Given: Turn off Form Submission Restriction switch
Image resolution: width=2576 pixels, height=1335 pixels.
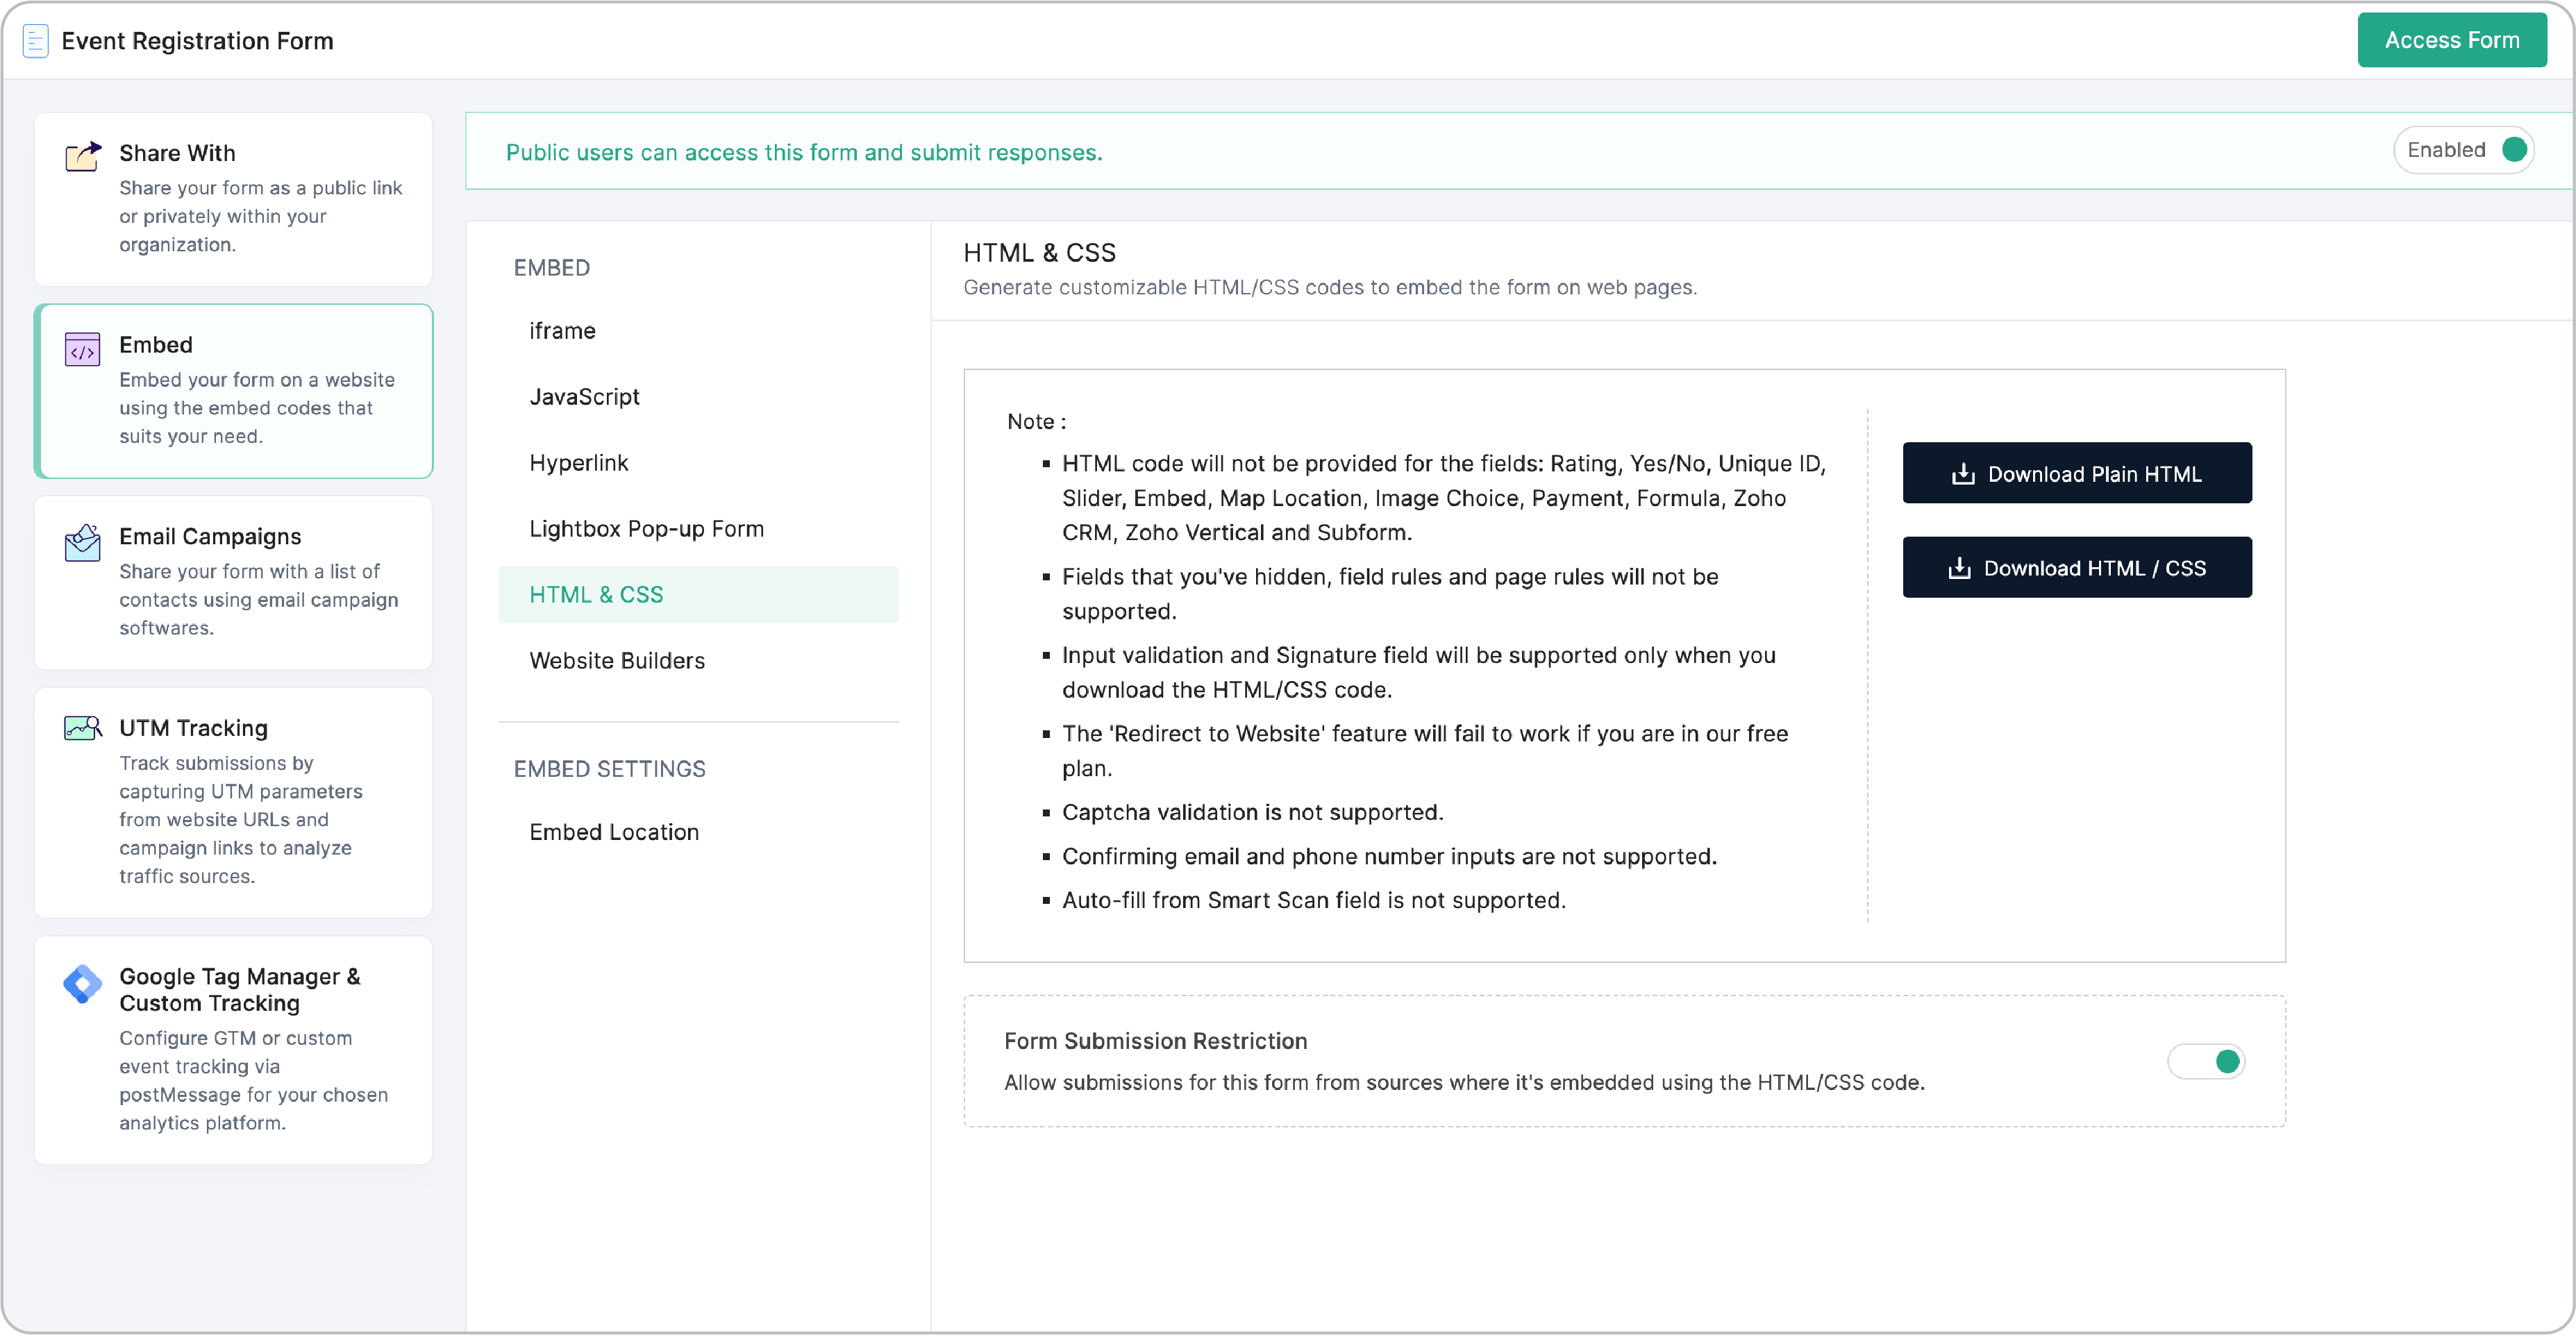Looking at the screenshot, I should [2206, 1061].
